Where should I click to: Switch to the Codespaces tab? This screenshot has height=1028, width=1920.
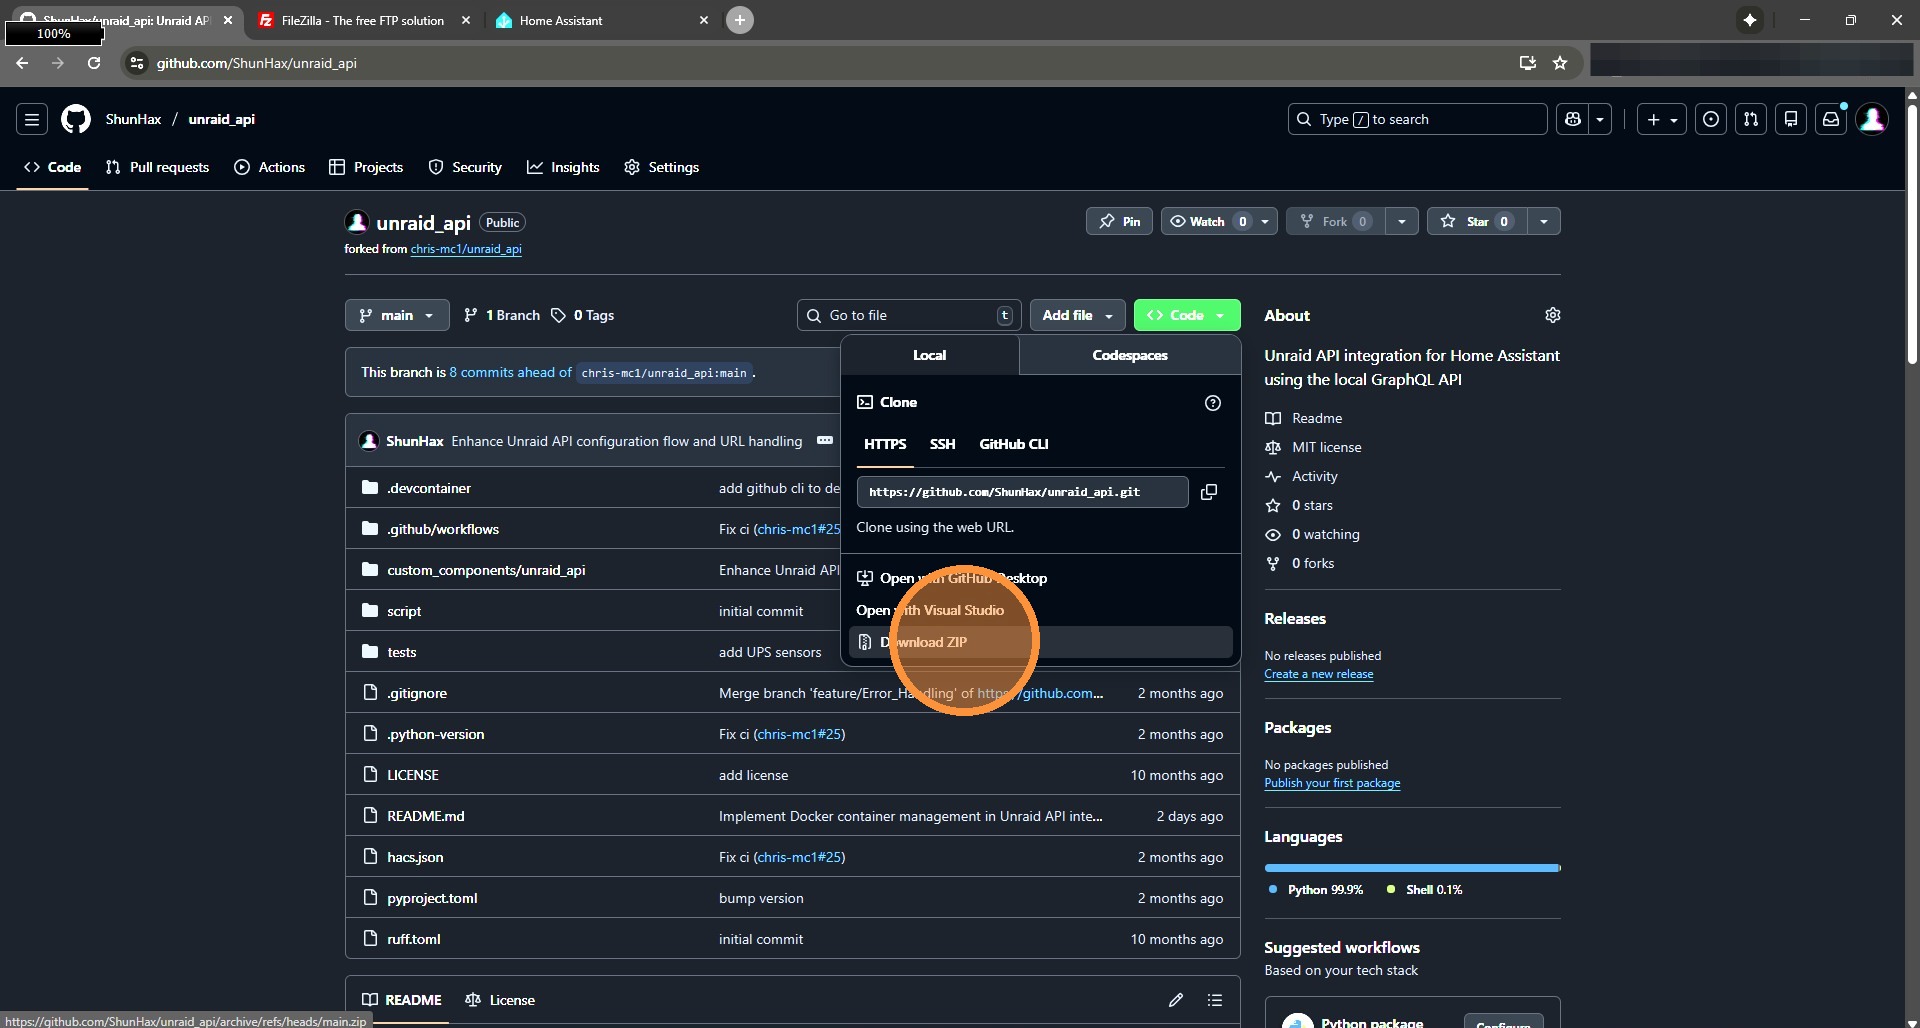1129,355
